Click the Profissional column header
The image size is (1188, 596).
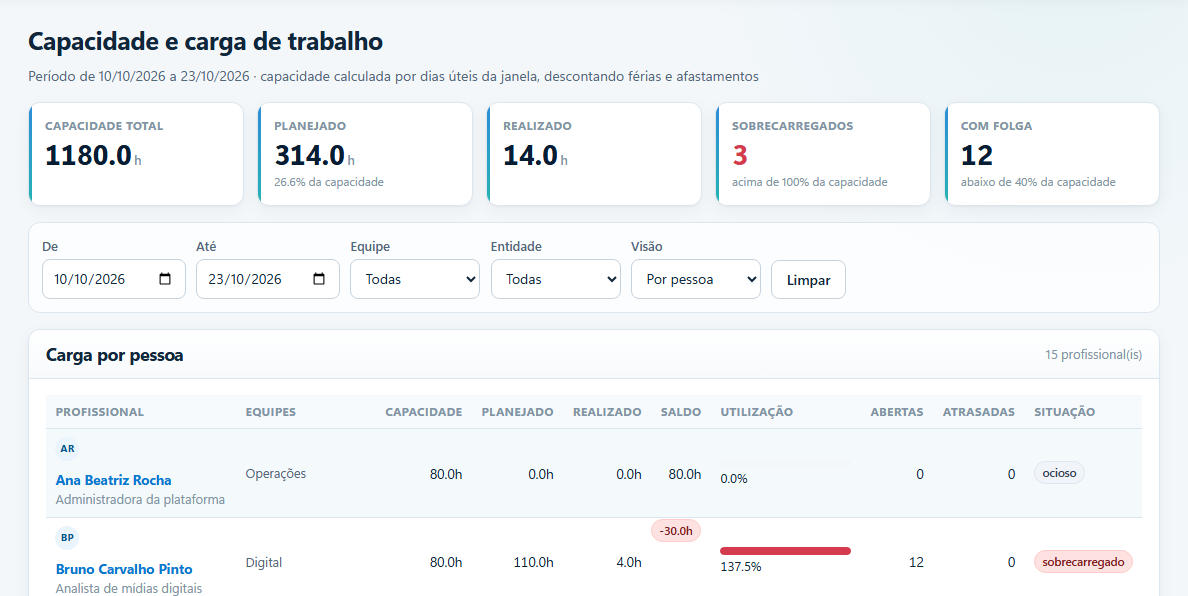pyautogui.click(x=99, y=412)
